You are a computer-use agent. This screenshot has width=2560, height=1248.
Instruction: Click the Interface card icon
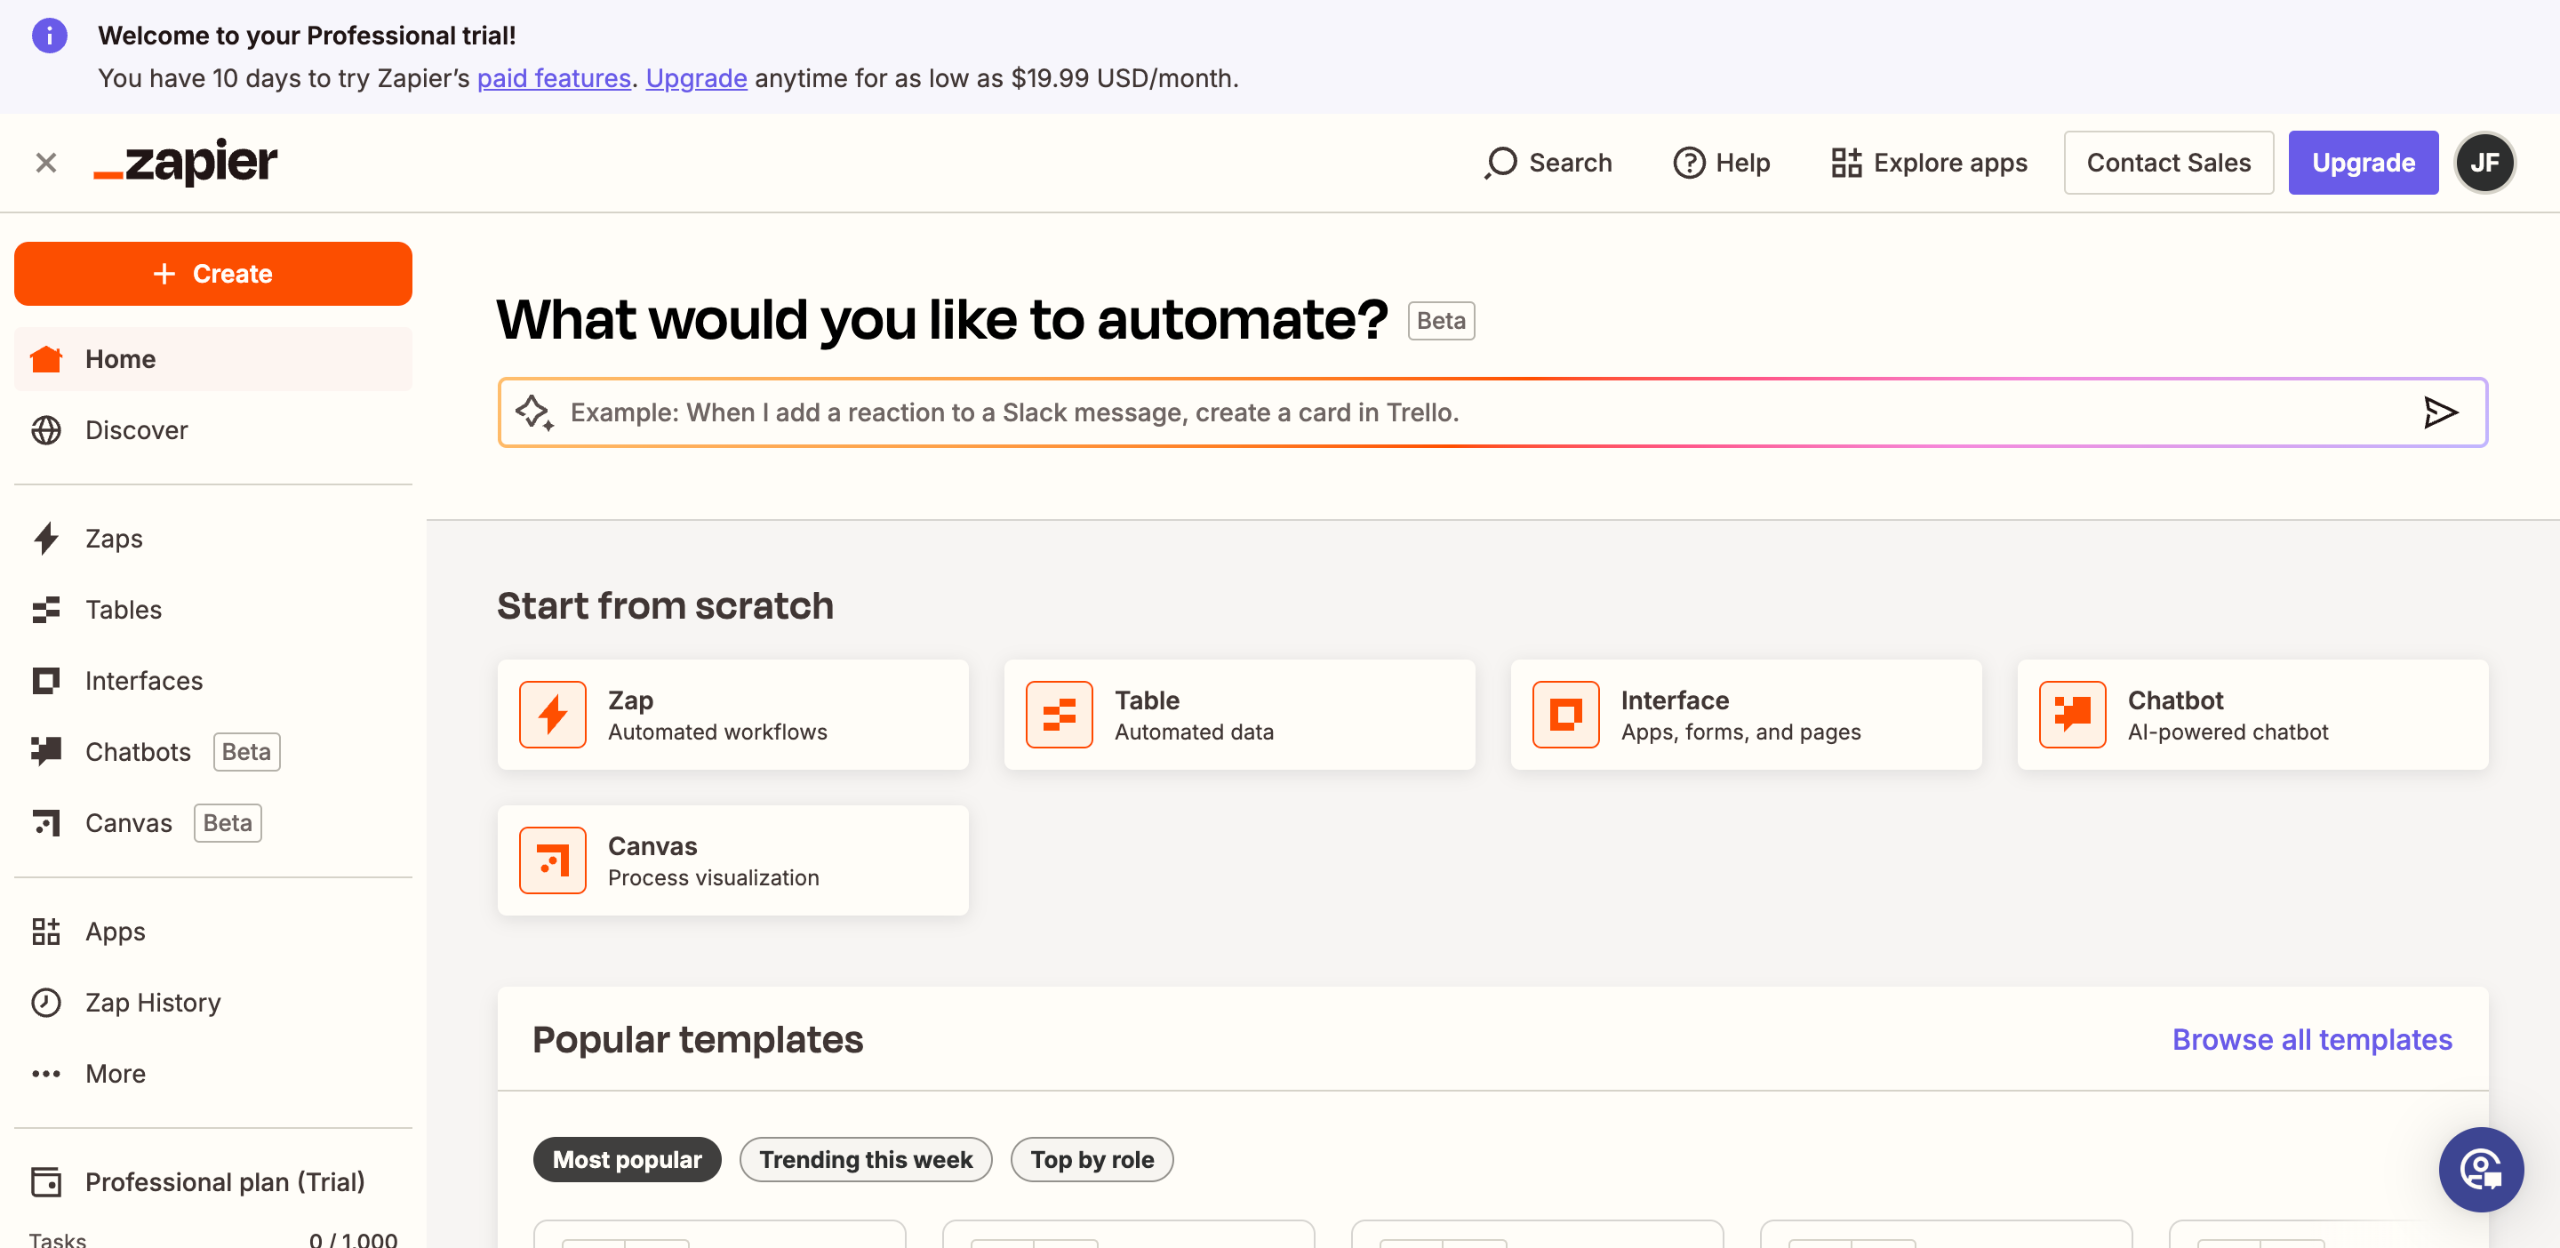point(1565,715)
